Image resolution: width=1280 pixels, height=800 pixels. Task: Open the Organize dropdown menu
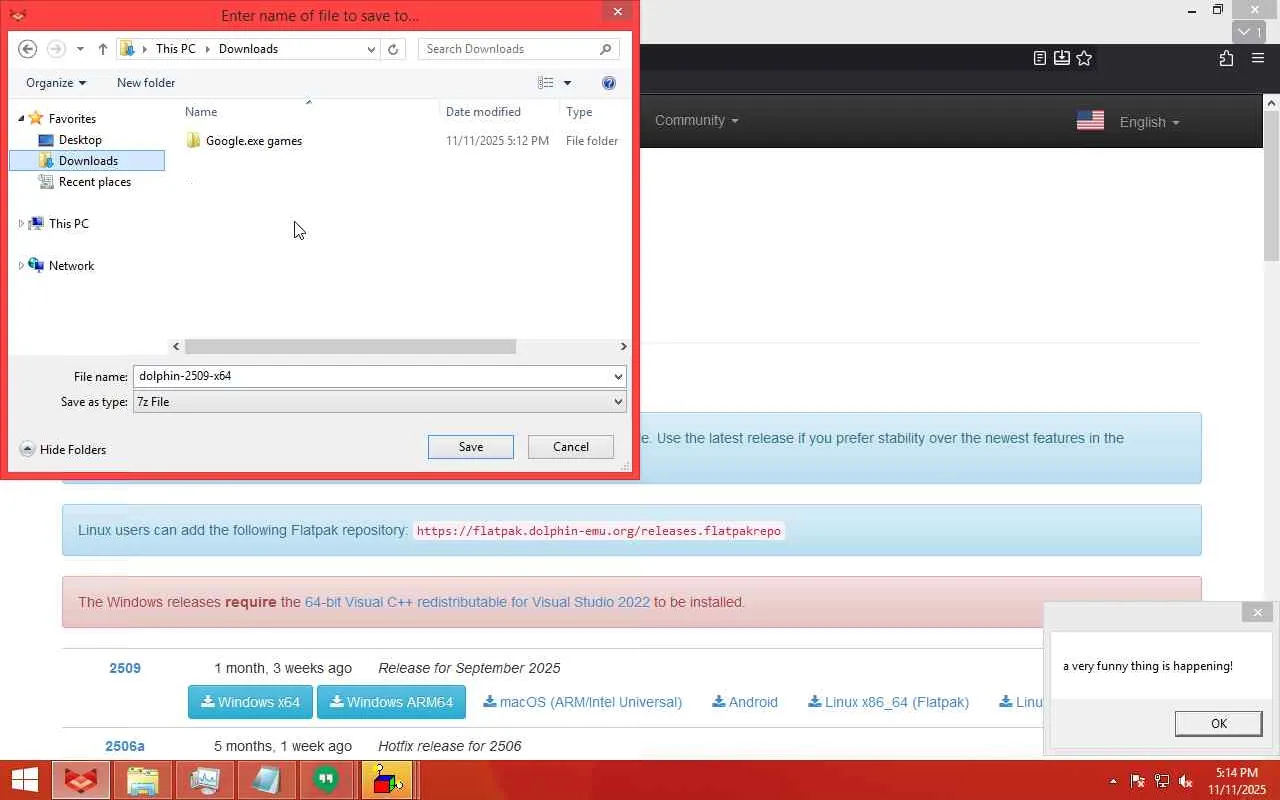click(56, 83)
